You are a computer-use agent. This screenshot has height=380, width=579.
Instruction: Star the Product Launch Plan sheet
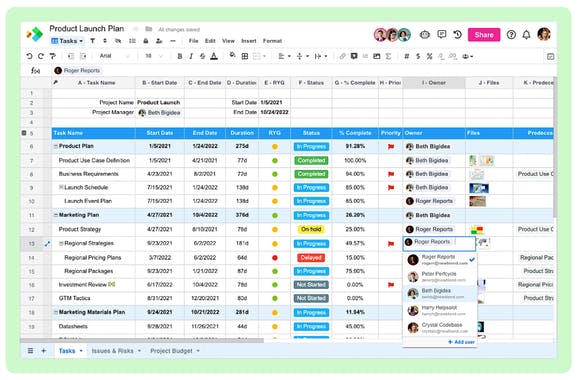[x=136, y=29]
